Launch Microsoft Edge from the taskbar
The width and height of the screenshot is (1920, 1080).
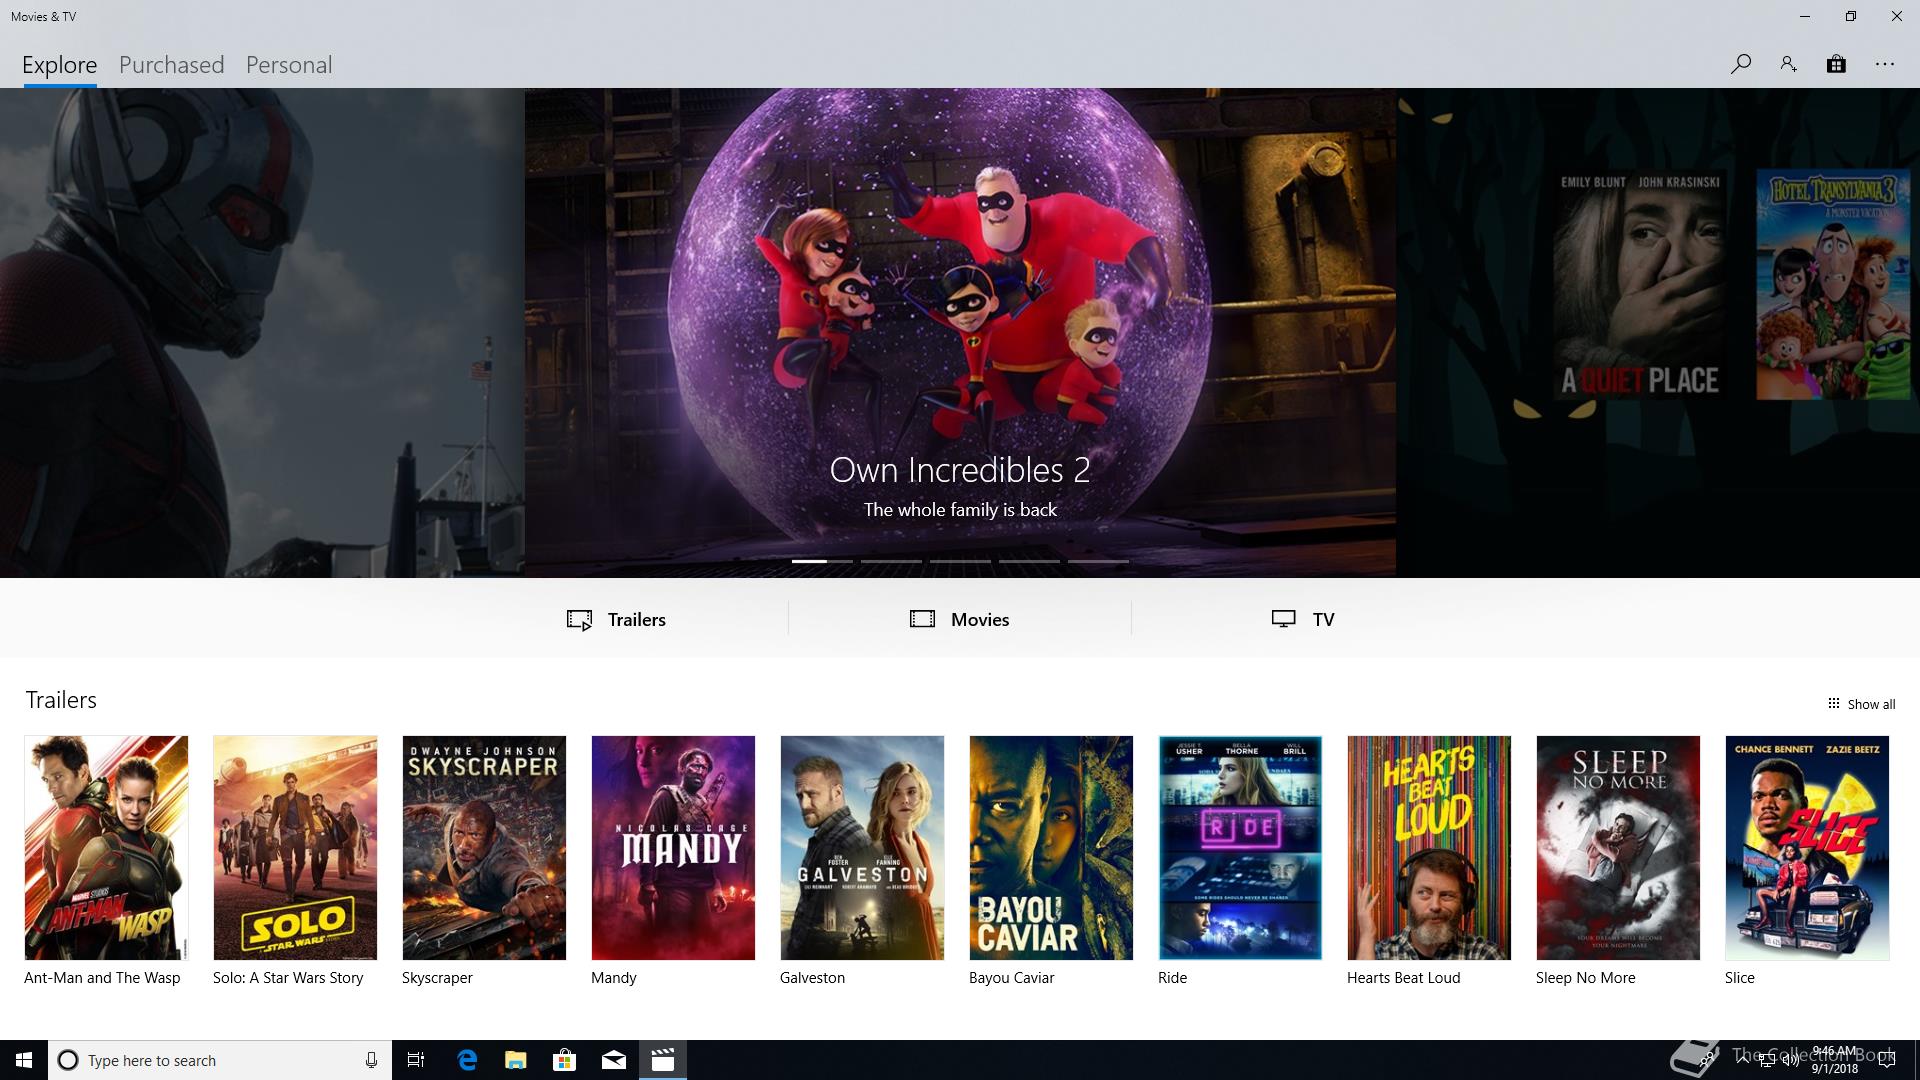coord(466,1060)
